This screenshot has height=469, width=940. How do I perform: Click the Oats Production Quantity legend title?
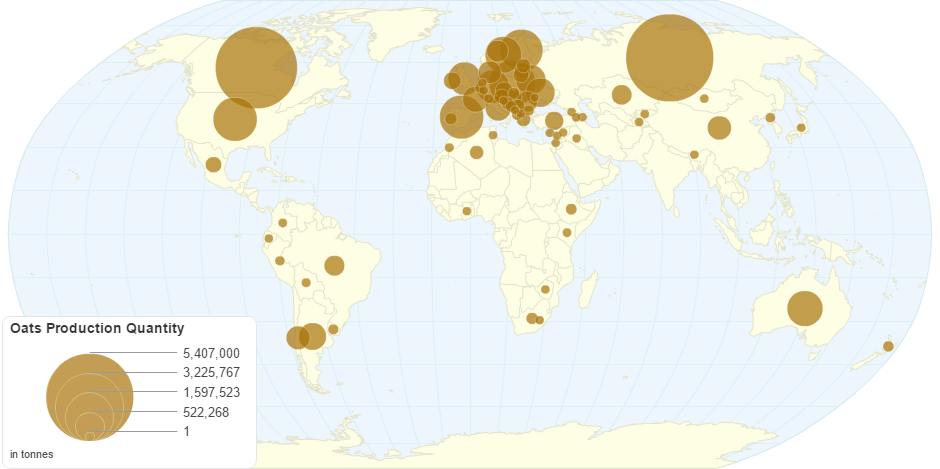click(x=96, y=329)
